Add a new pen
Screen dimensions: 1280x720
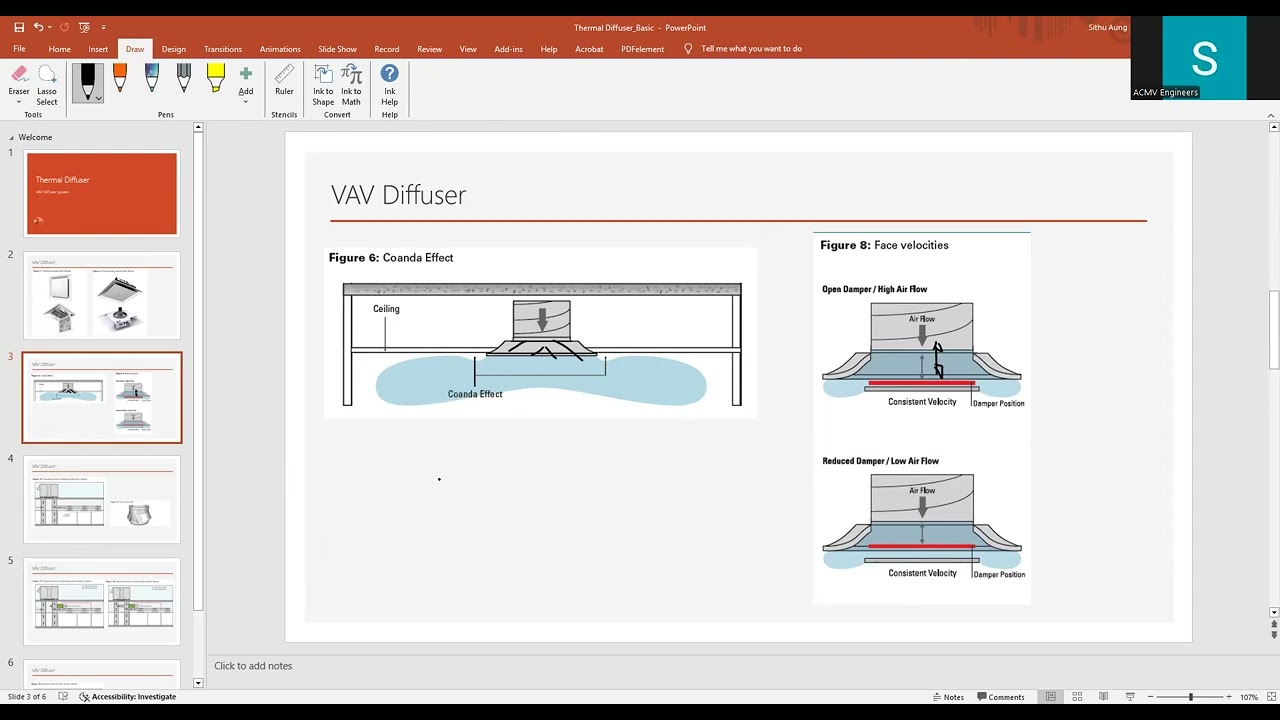pyautogui.click(x=246, y=84)
